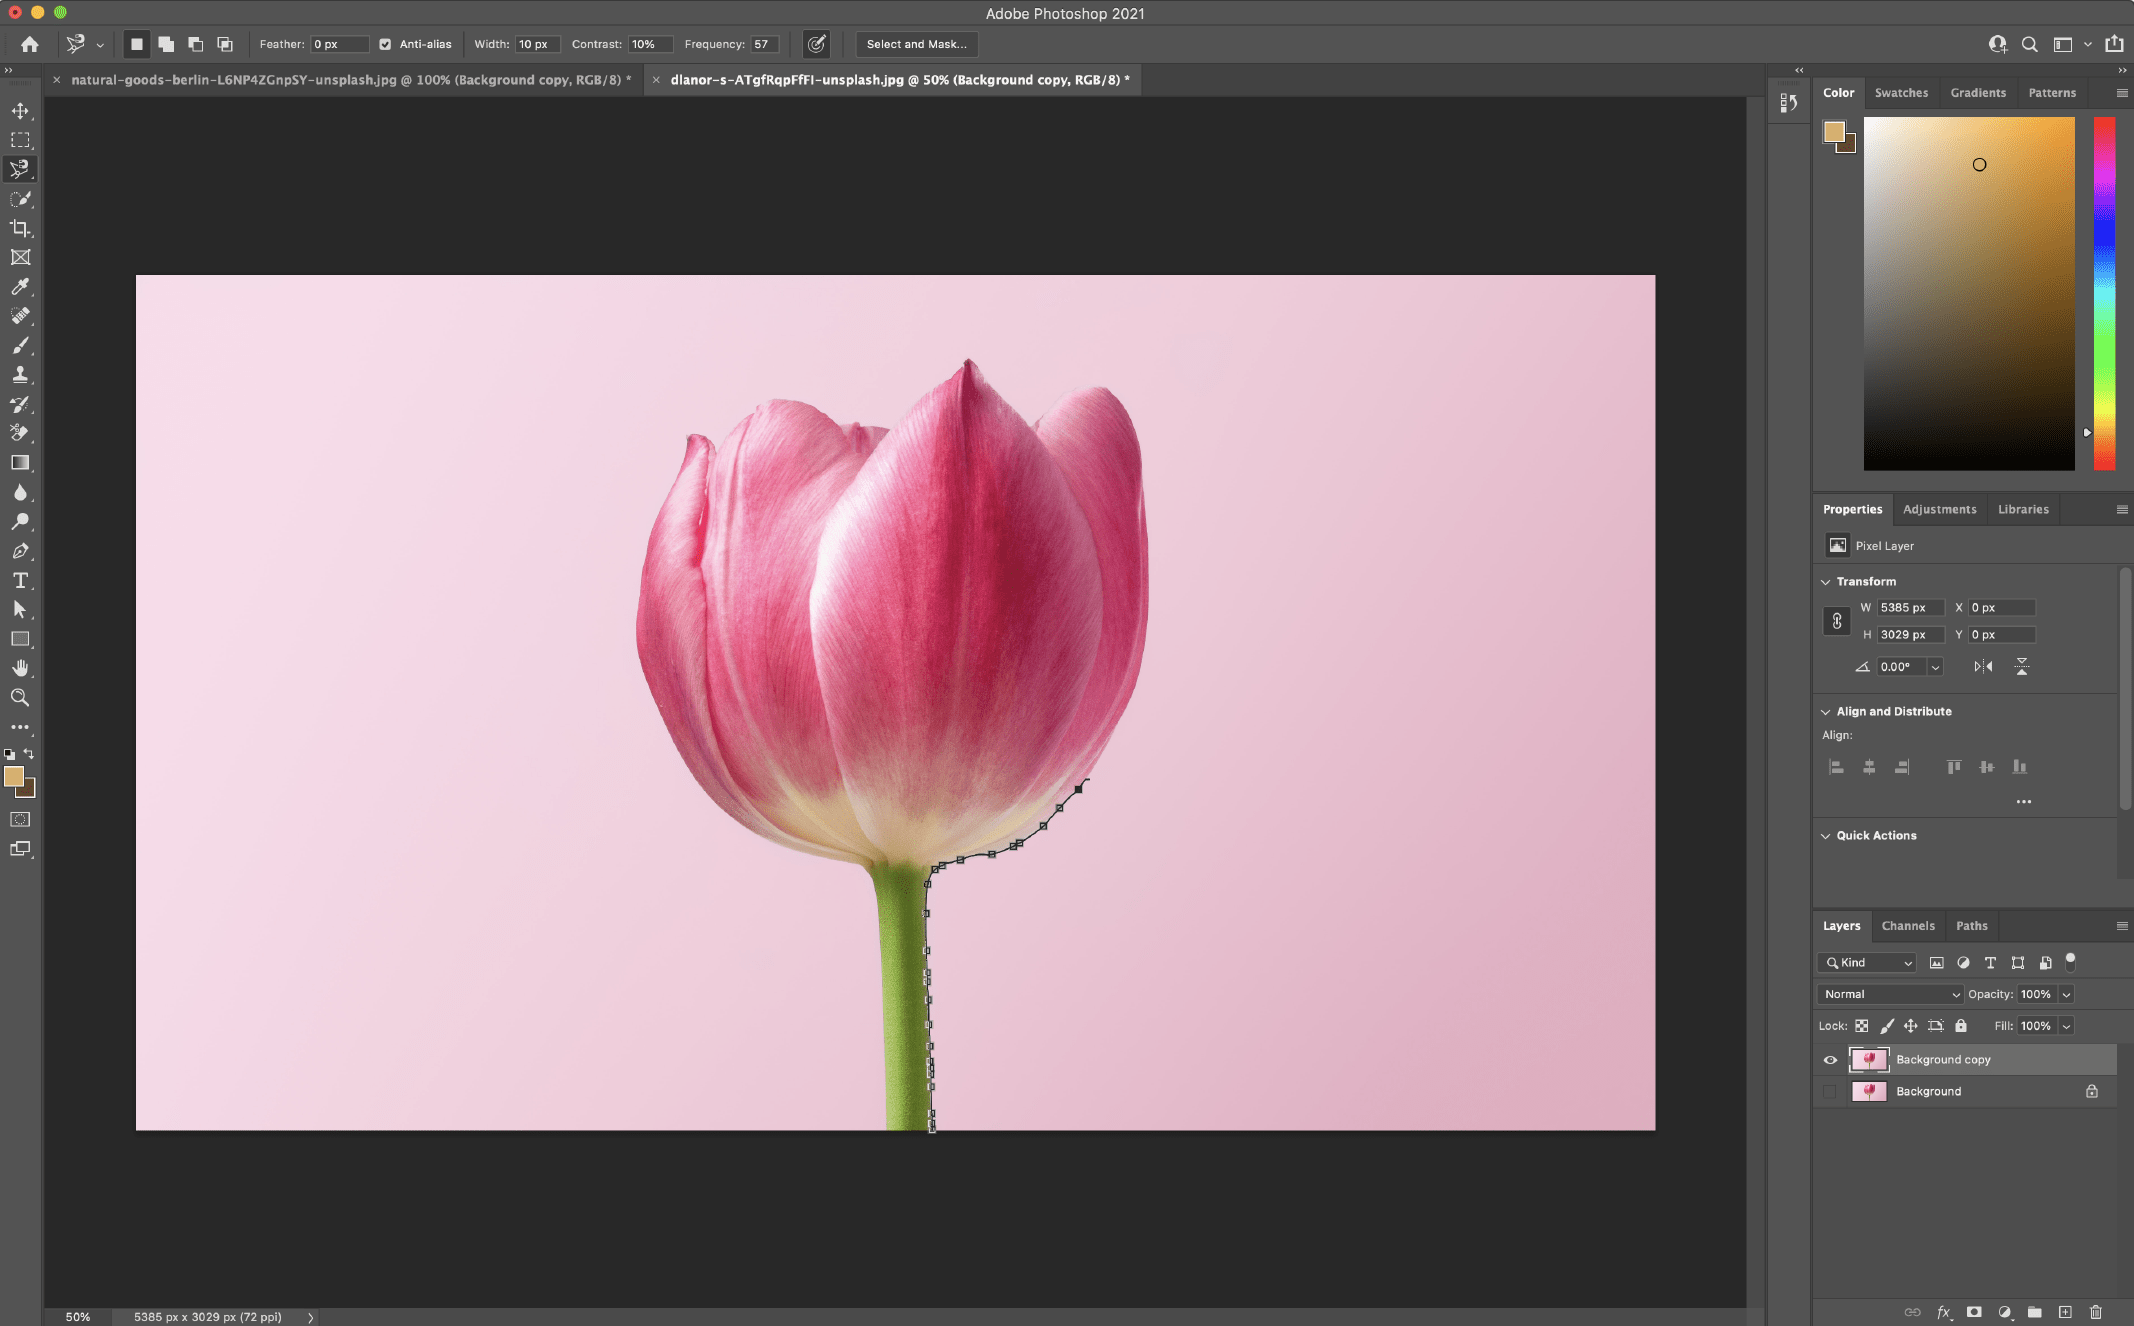Toggle visibility of Background layer

[1828, 1091]
